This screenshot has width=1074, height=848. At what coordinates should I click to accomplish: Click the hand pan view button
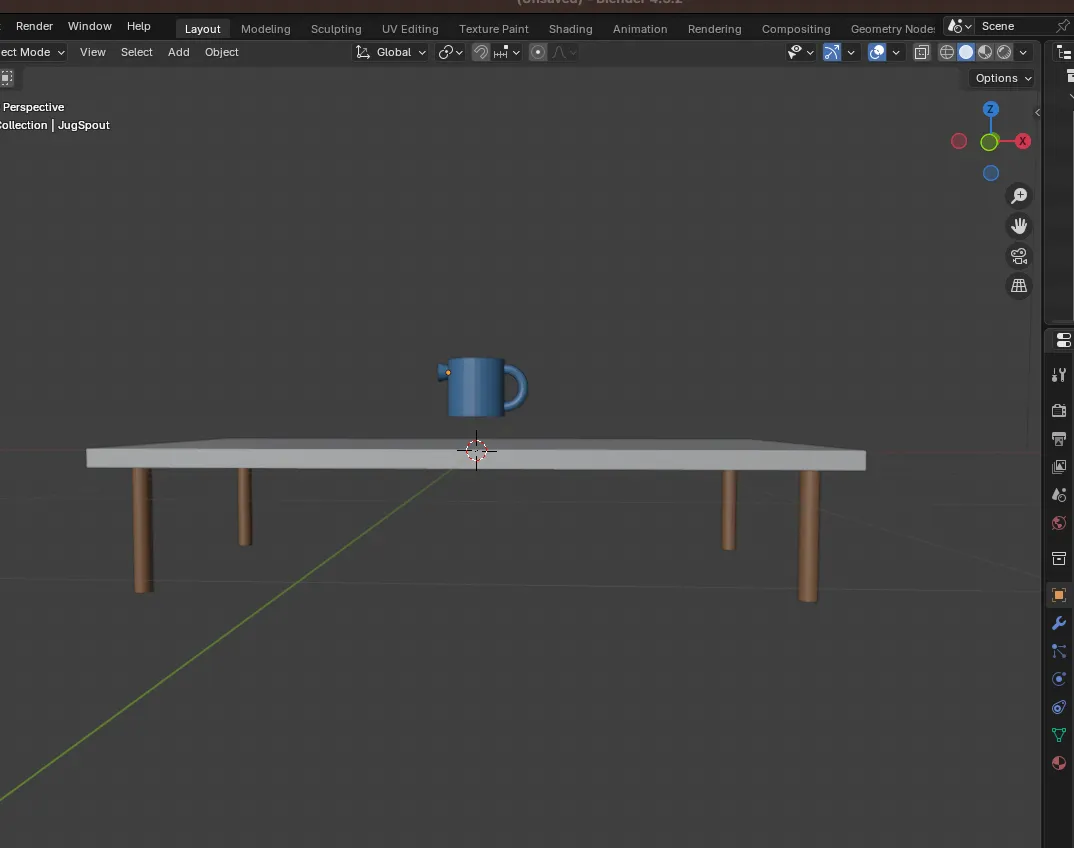coord(1019,226)
